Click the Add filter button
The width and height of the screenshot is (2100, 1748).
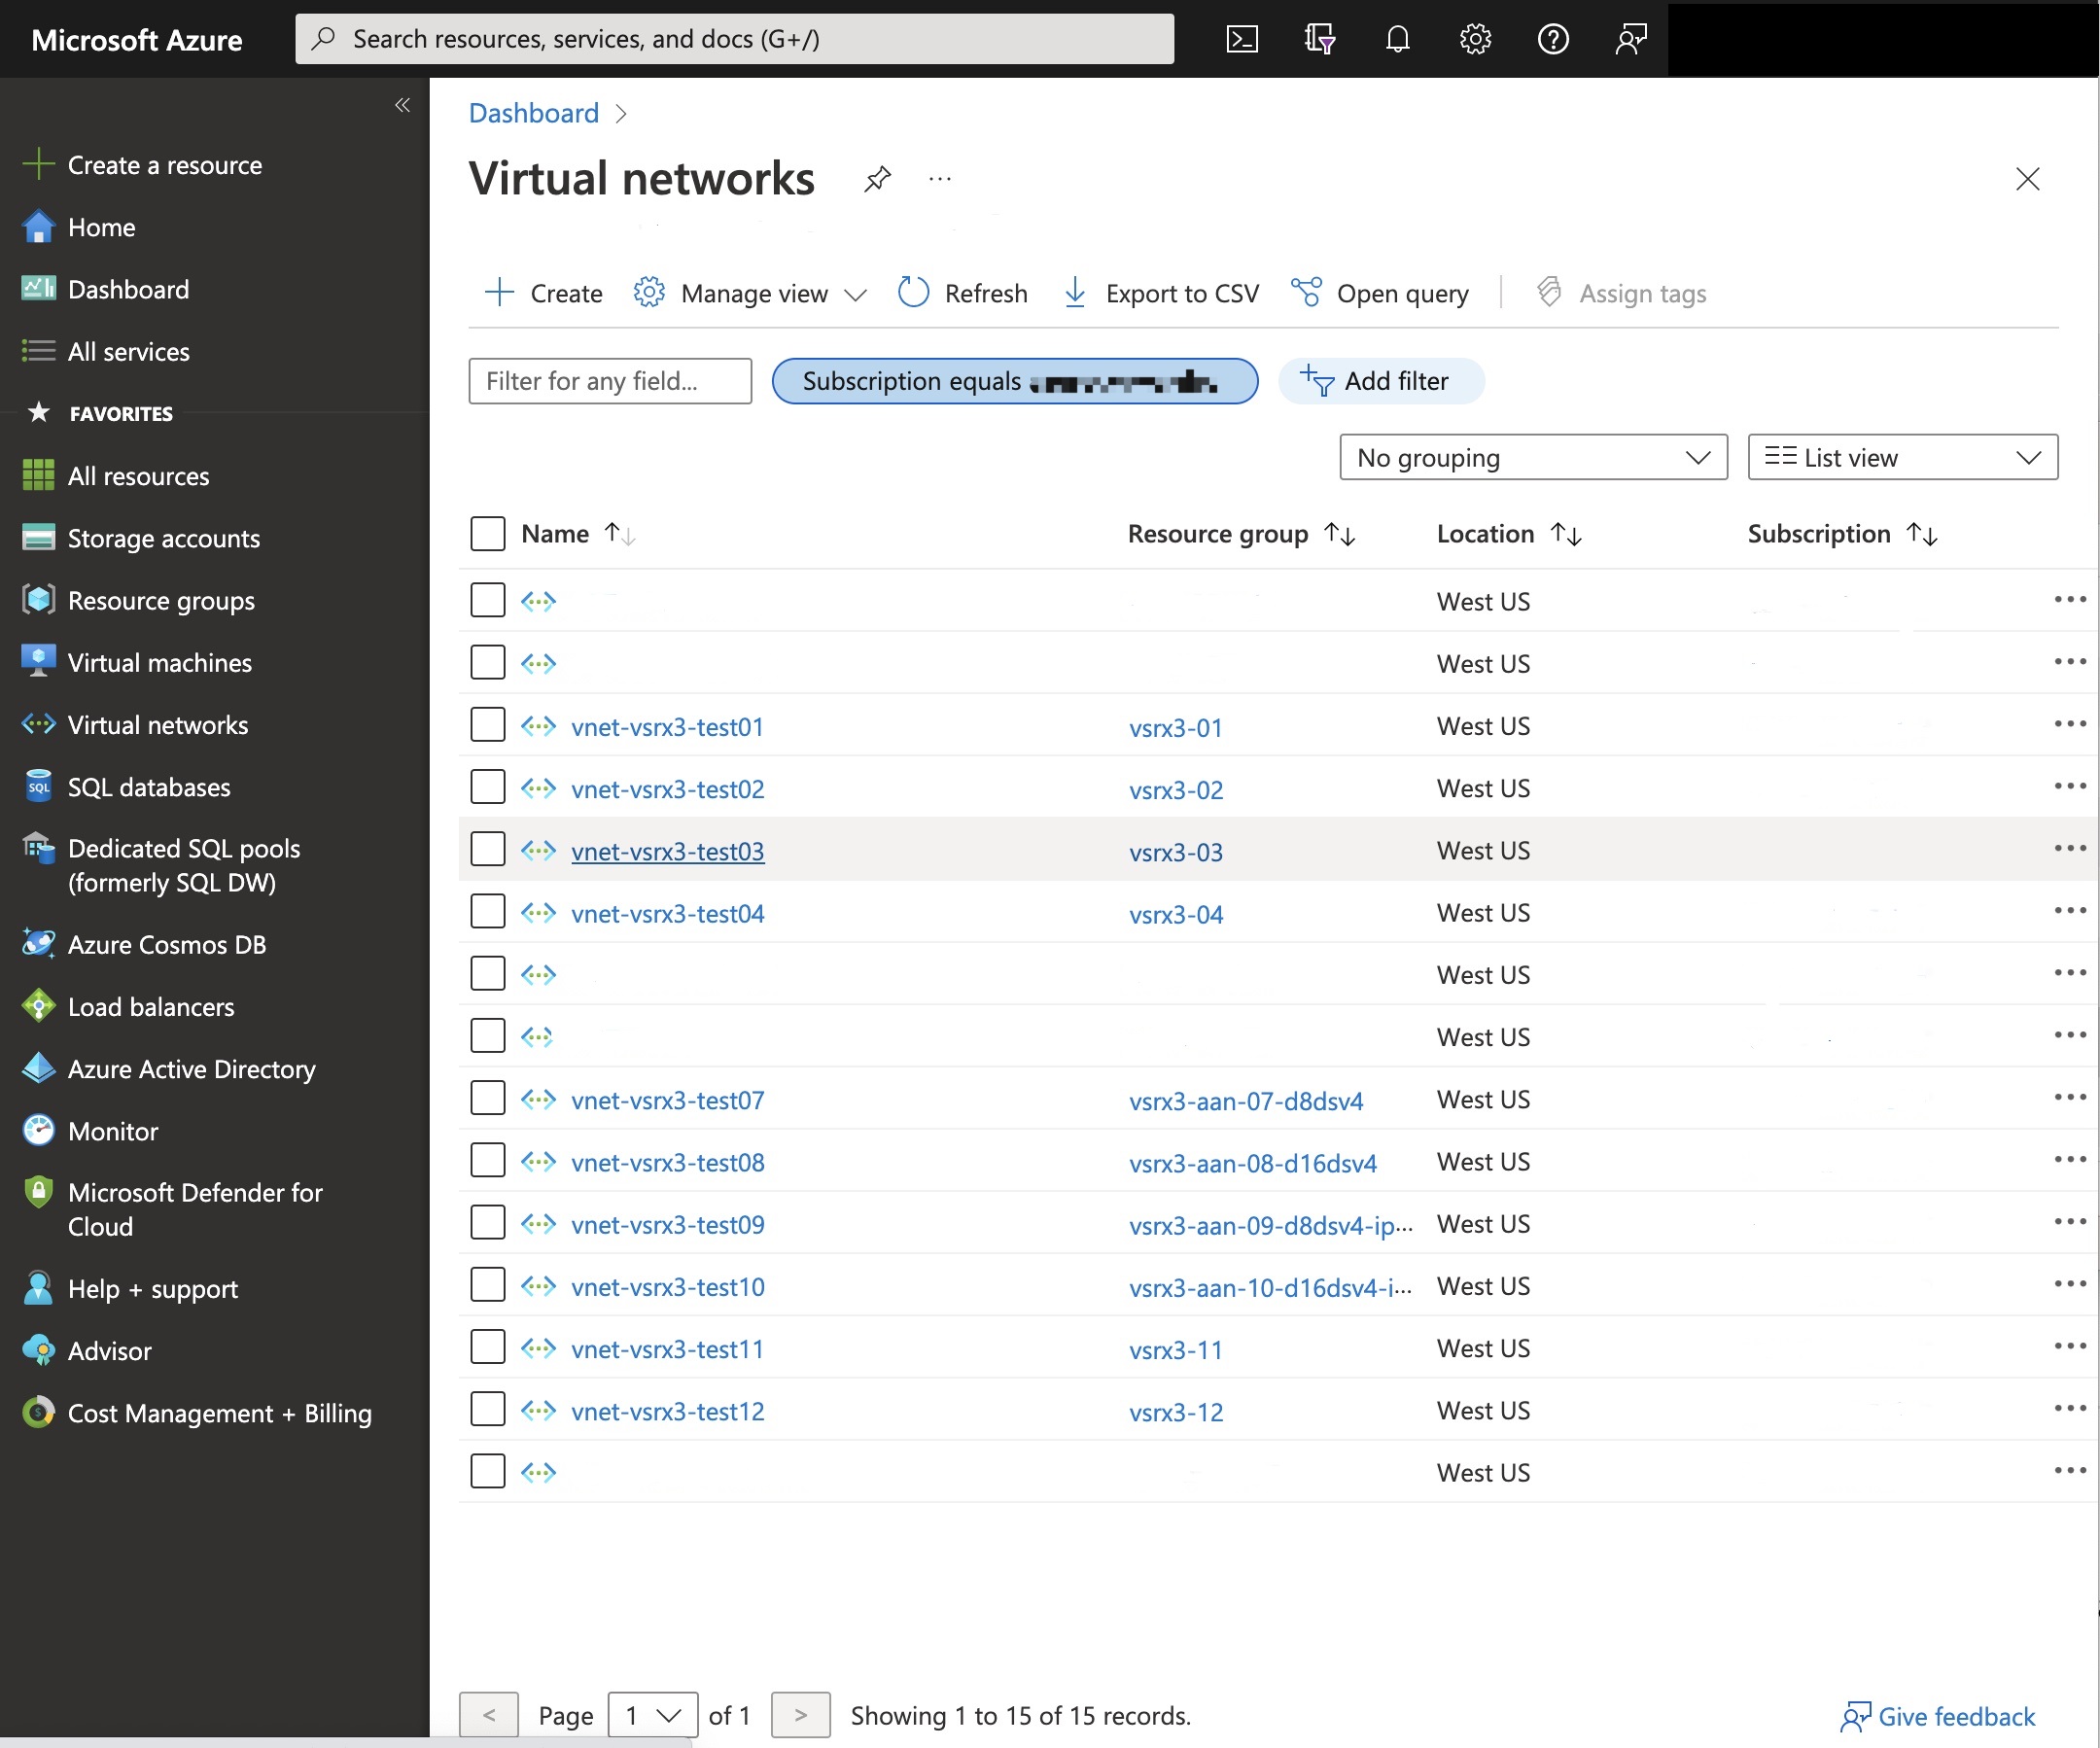coord(1380,381)
